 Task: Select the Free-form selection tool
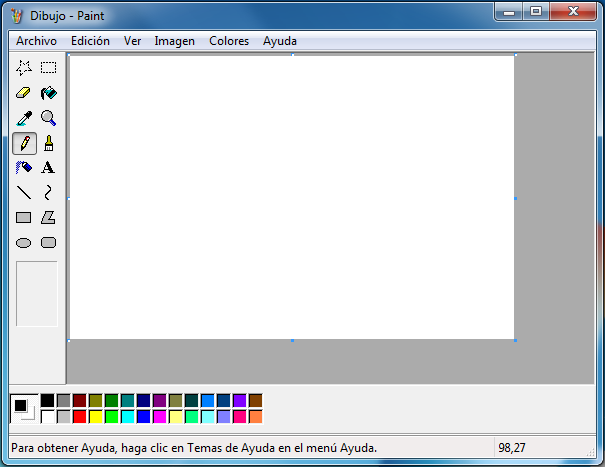click(x=24, y=68)
